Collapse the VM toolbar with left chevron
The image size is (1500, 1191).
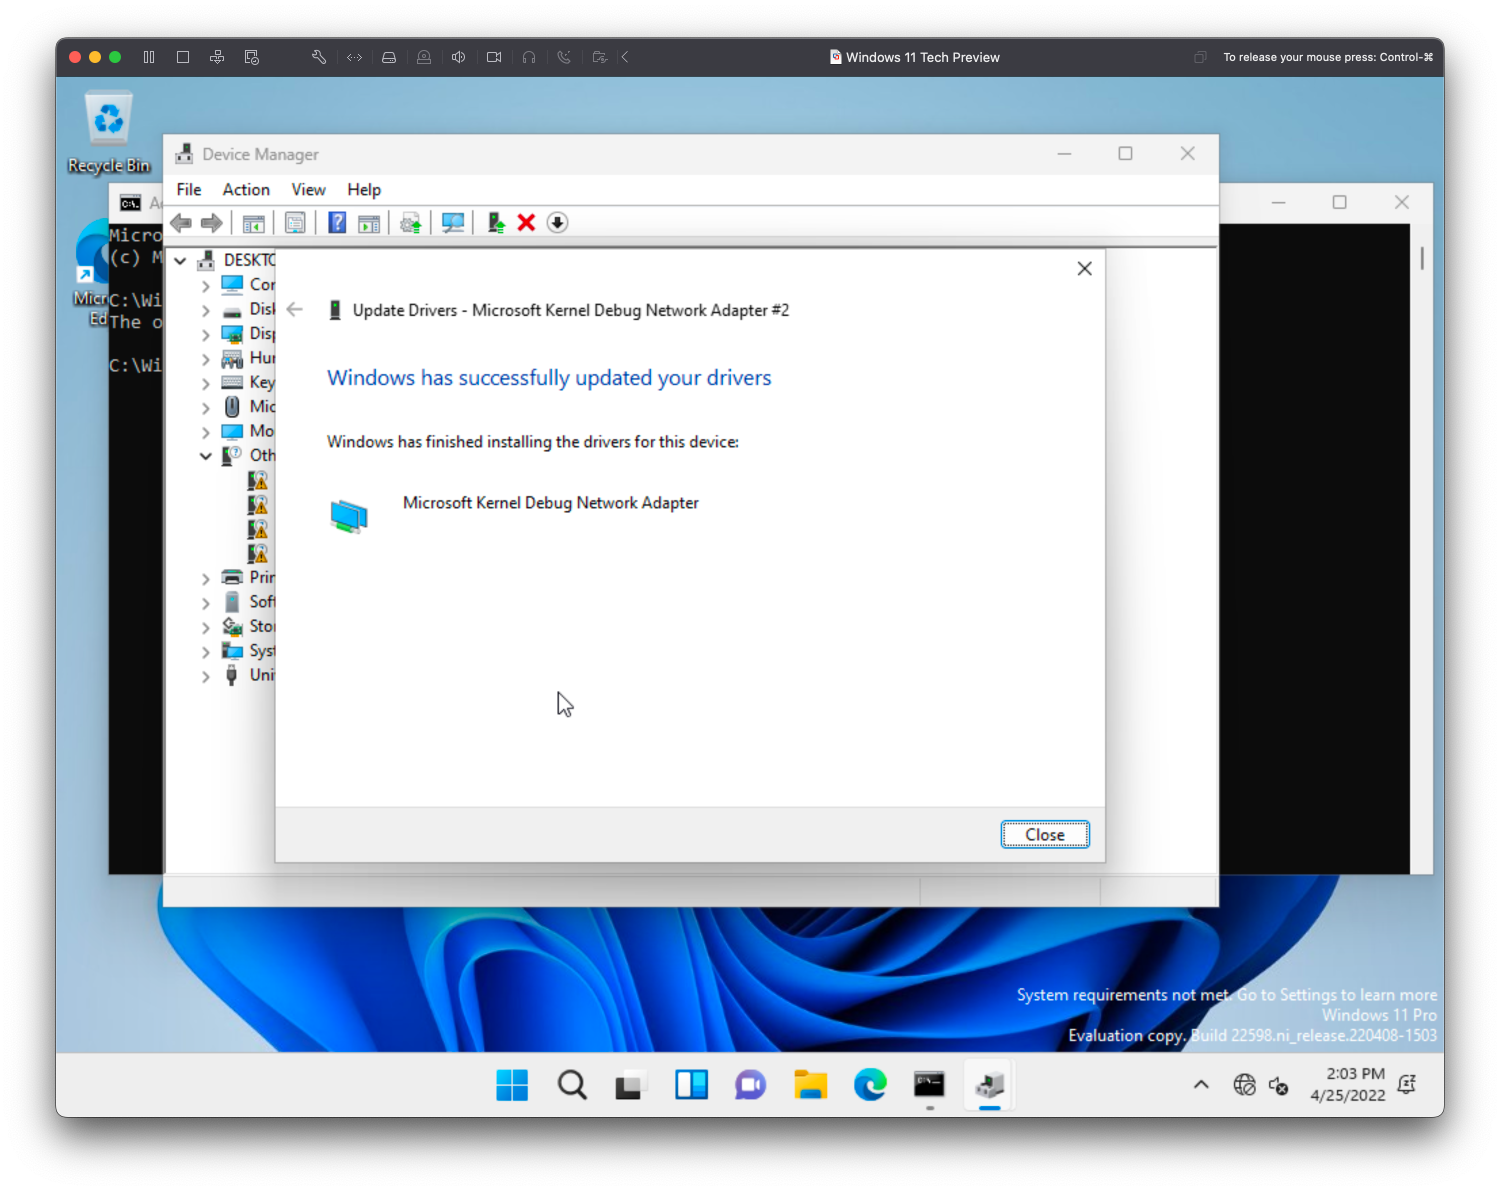click(x=625, y=57)
